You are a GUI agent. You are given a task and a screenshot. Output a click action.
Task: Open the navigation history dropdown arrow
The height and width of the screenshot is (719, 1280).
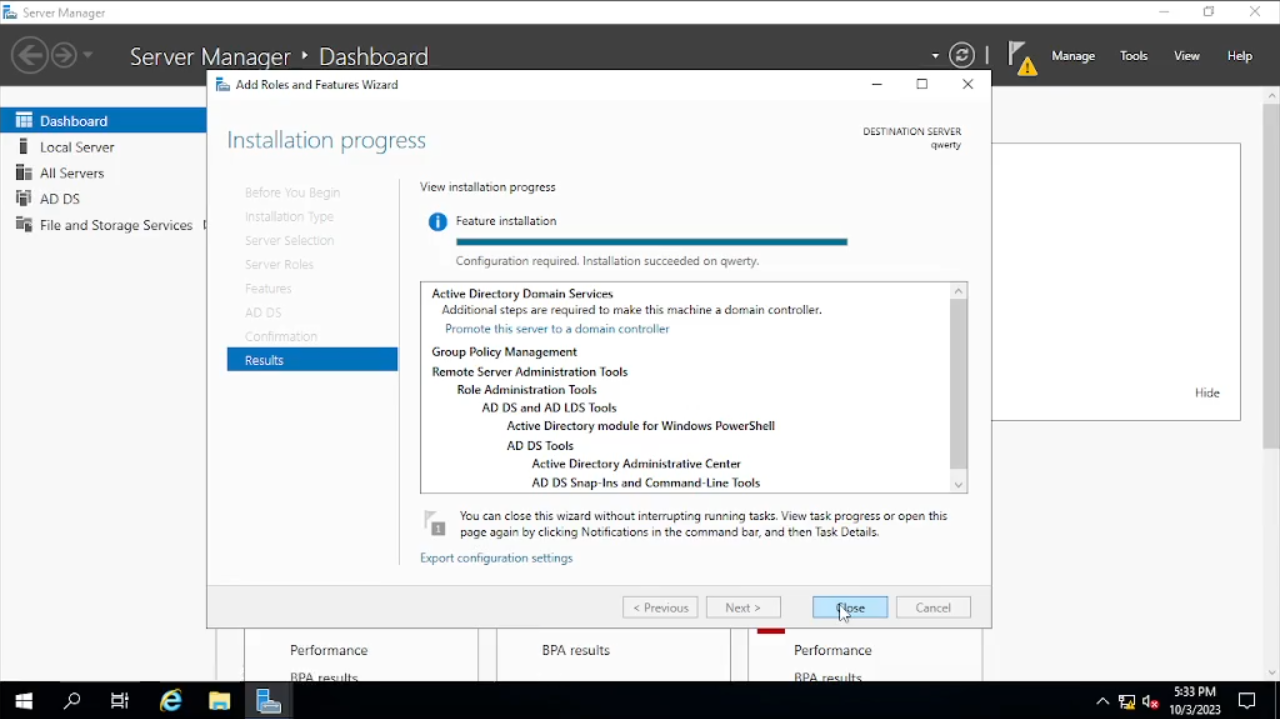coord(88,55)
